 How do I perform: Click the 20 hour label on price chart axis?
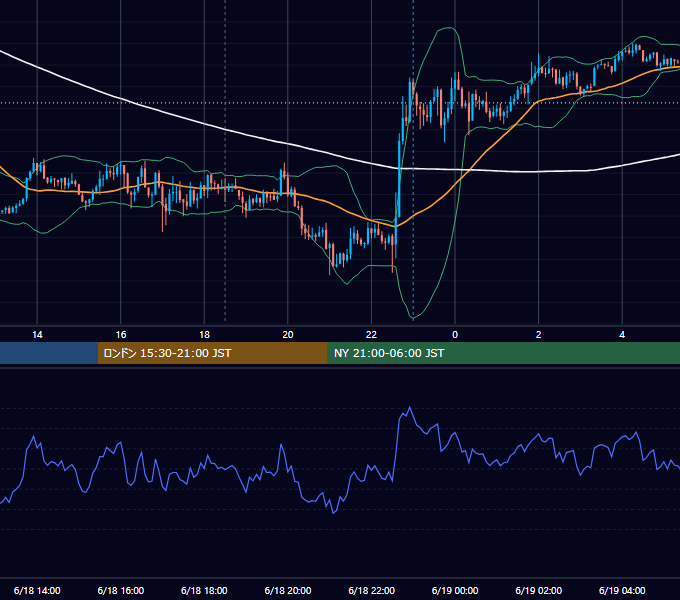pyautogui.click(x=288, y=335)
